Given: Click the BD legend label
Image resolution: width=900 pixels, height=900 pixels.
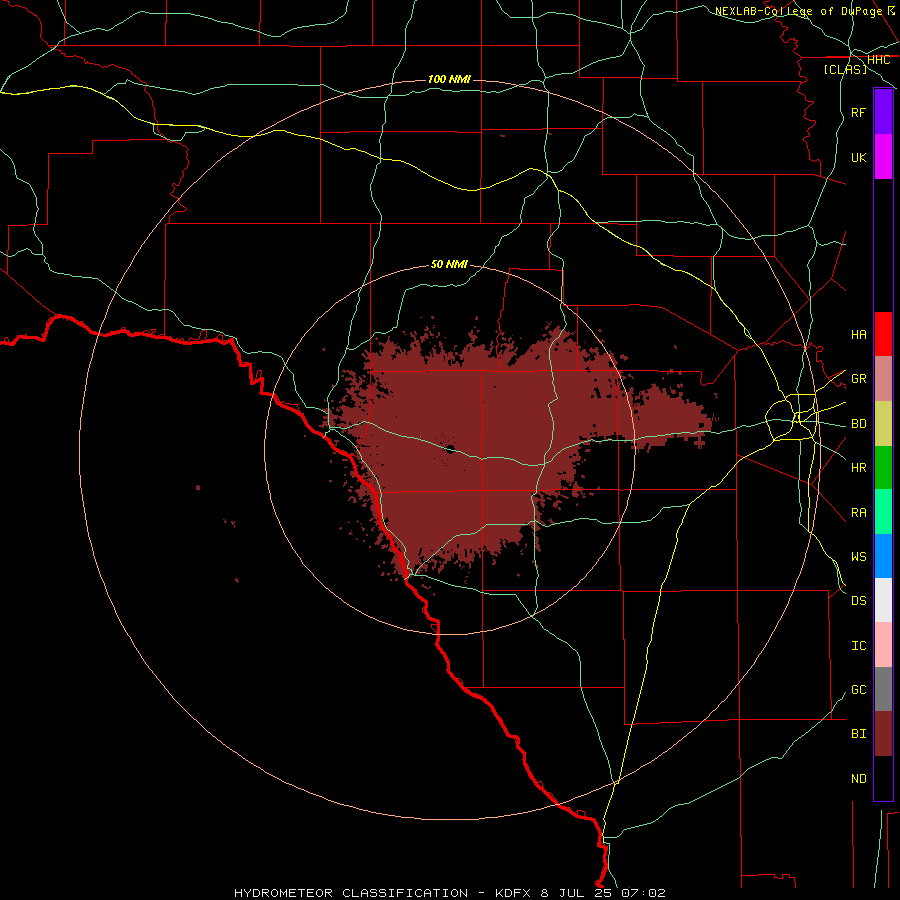Looking at the screenshot, I should [858, 424].
